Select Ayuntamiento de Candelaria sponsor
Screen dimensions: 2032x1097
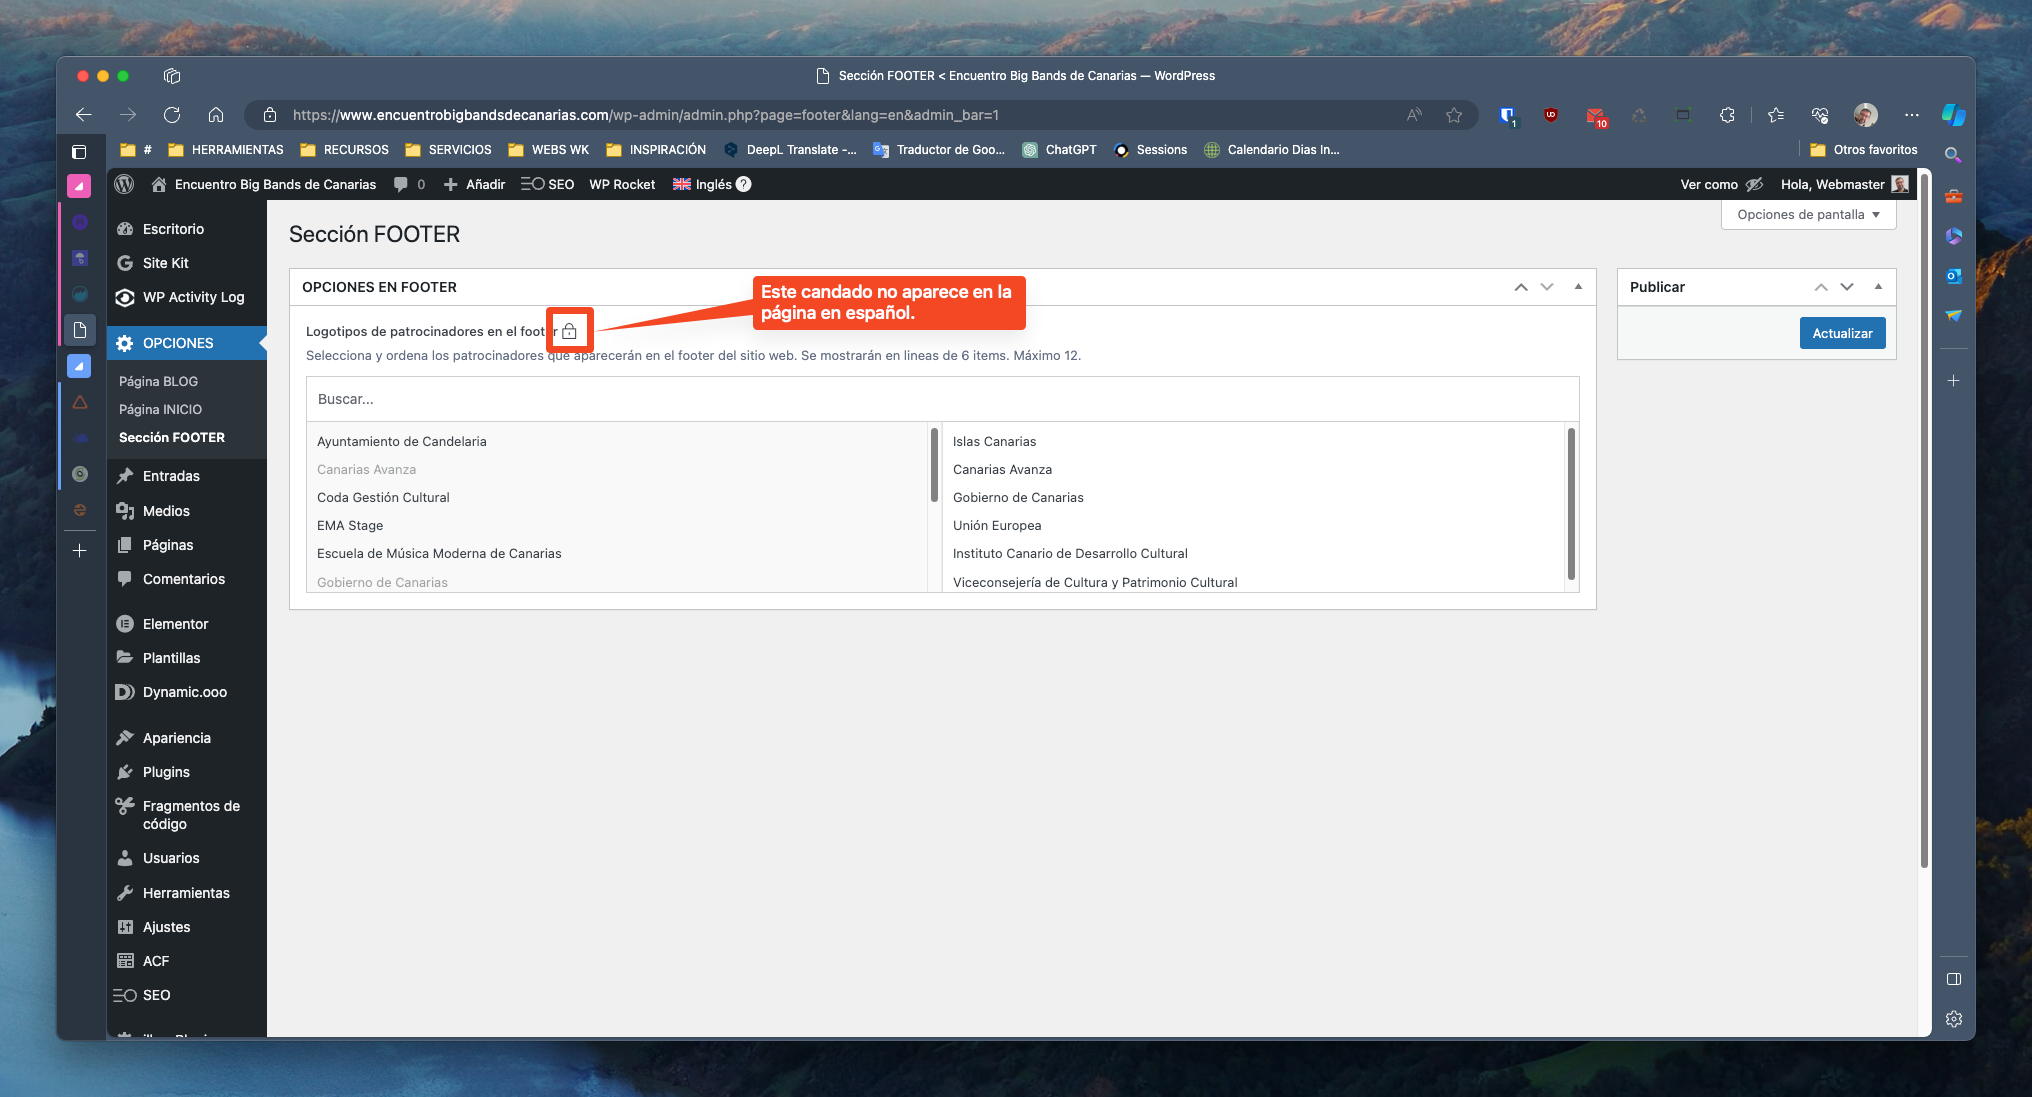[x=401, y=441]
